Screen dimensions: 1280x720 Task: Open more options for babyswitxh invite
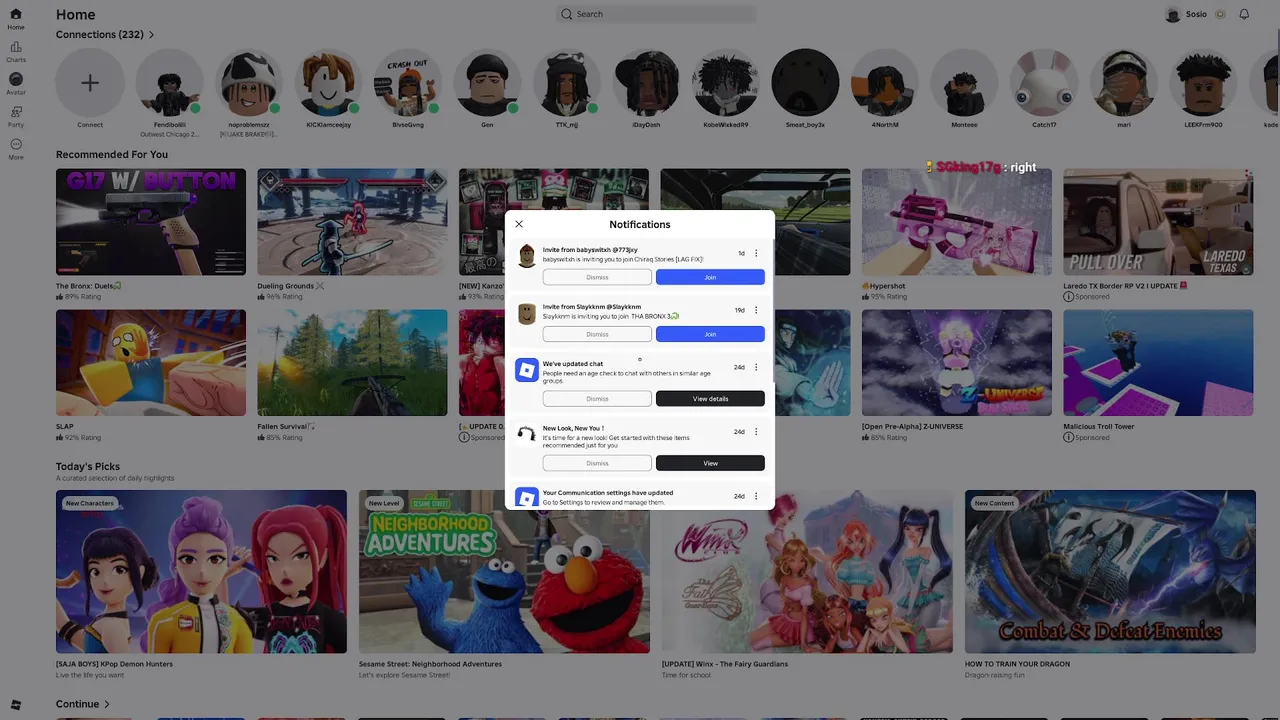pos(756,253)
